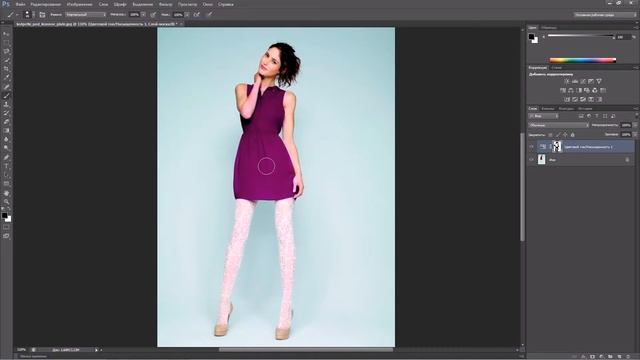Click the foreground color swatch in Color panel
The width and height of the screenshot is (640, 360).
531,37
